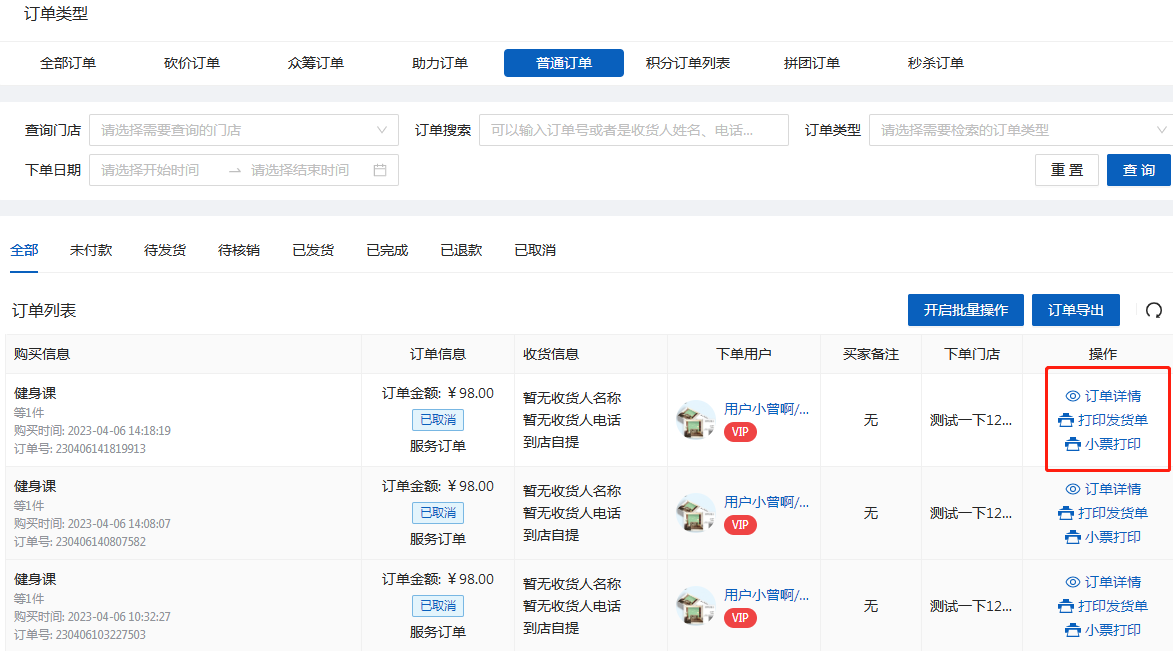Open the 积分订单列表 tab
Screen dimensions: 1173x651
point(688,63)
